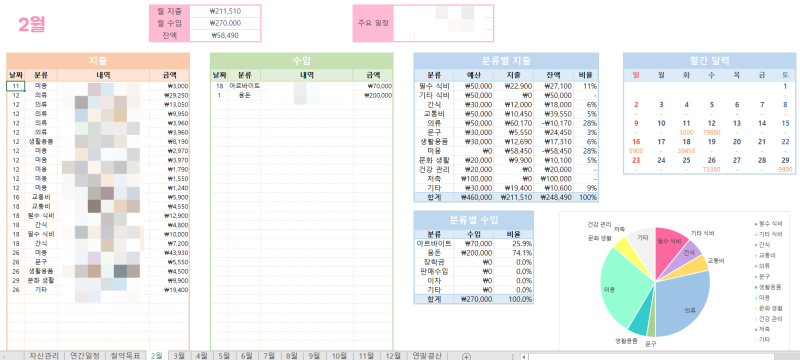The image size is (800, 360).
Task: Select the 월 지출 amount cell ₩211,510
Action: (225, 11)
